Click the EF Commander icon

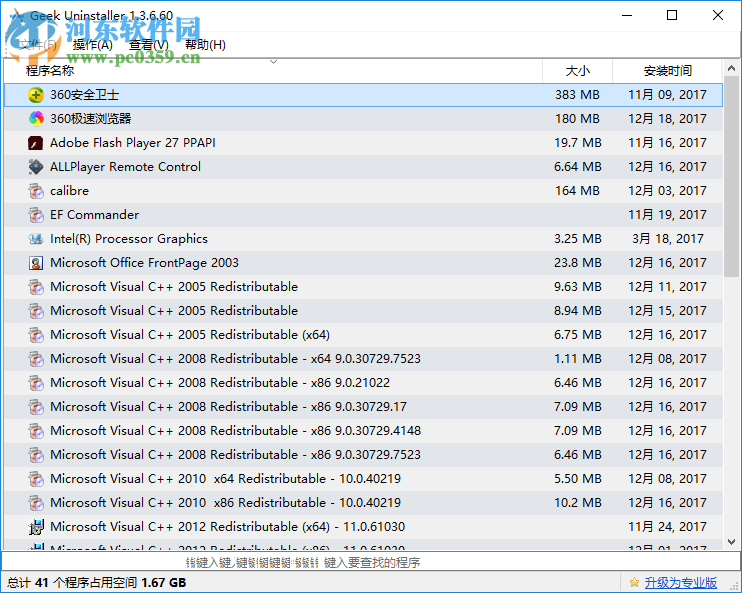pos(36,215)
